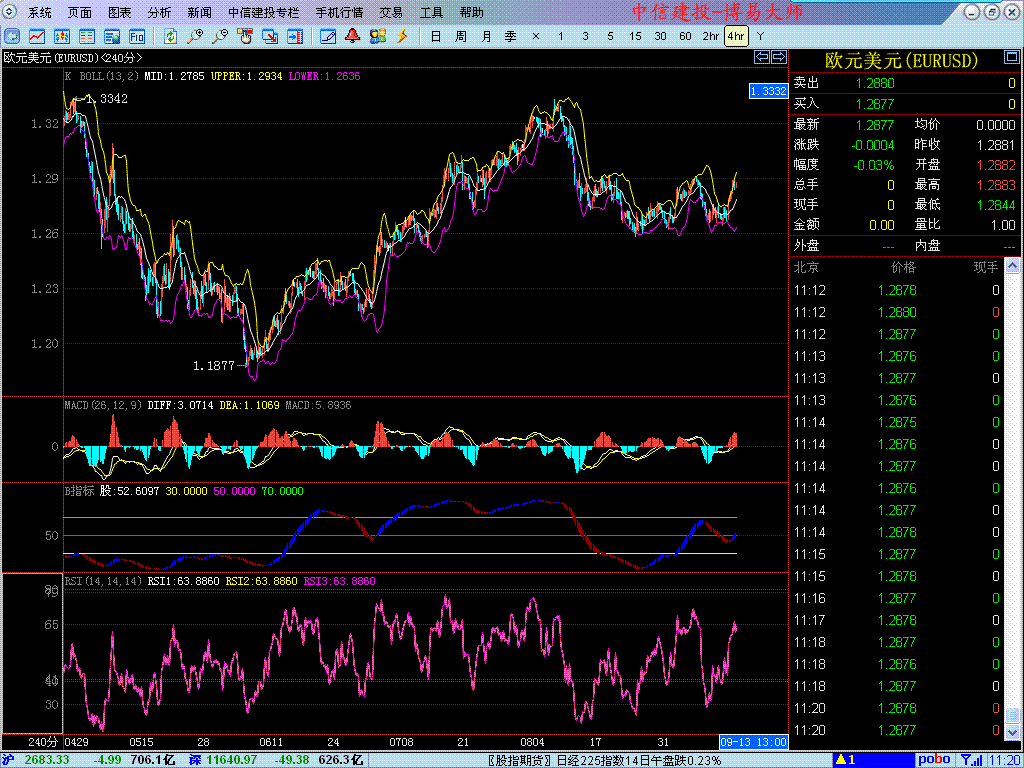The height and width of the screenshot is (768, 1024).
Task: Open the 分析 (Analysis) menu
Action: [159, 13]
